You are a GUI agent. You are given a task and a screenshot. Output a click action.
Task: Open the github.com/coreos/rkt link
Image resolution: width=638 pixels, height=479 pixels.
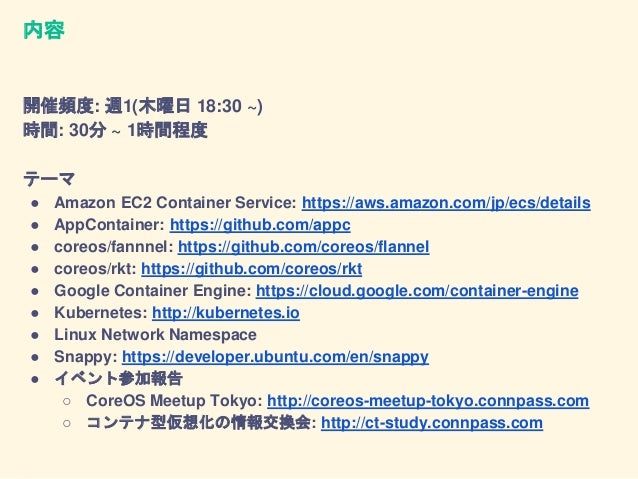tap(251, 269)
